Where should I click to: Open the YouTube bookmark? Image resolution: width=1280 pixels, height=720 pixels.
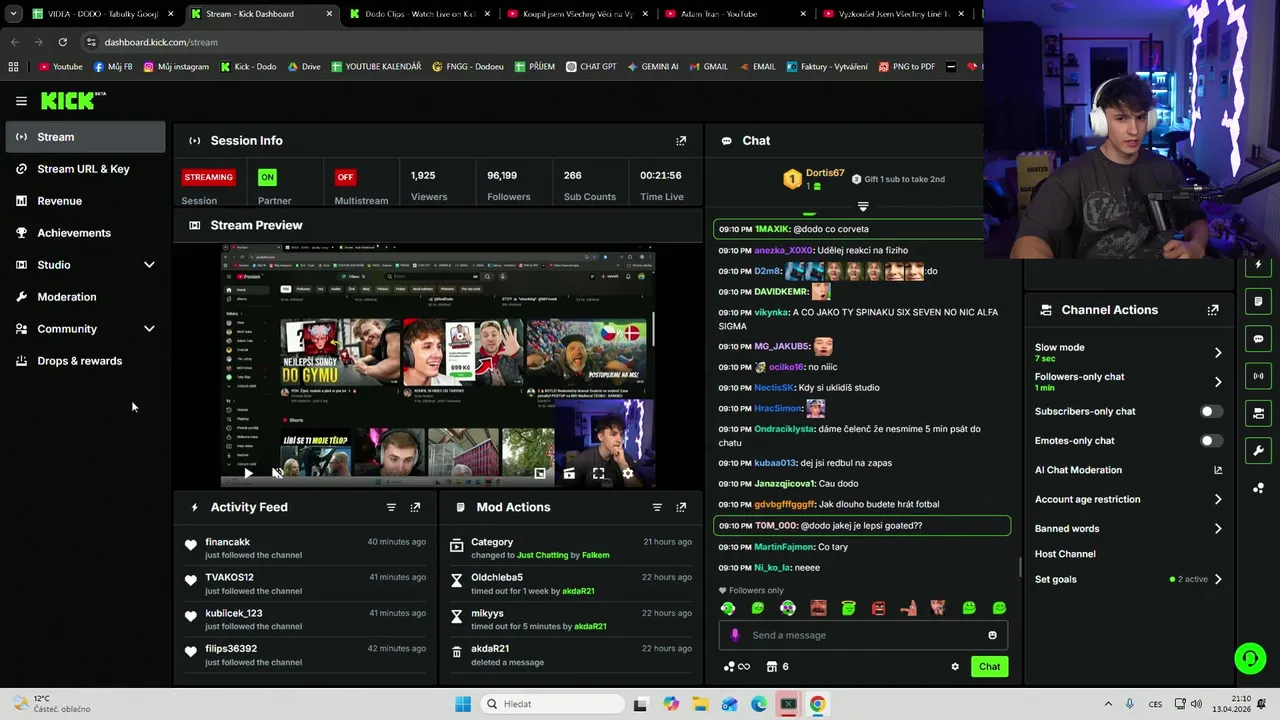[x=61, y=67]
